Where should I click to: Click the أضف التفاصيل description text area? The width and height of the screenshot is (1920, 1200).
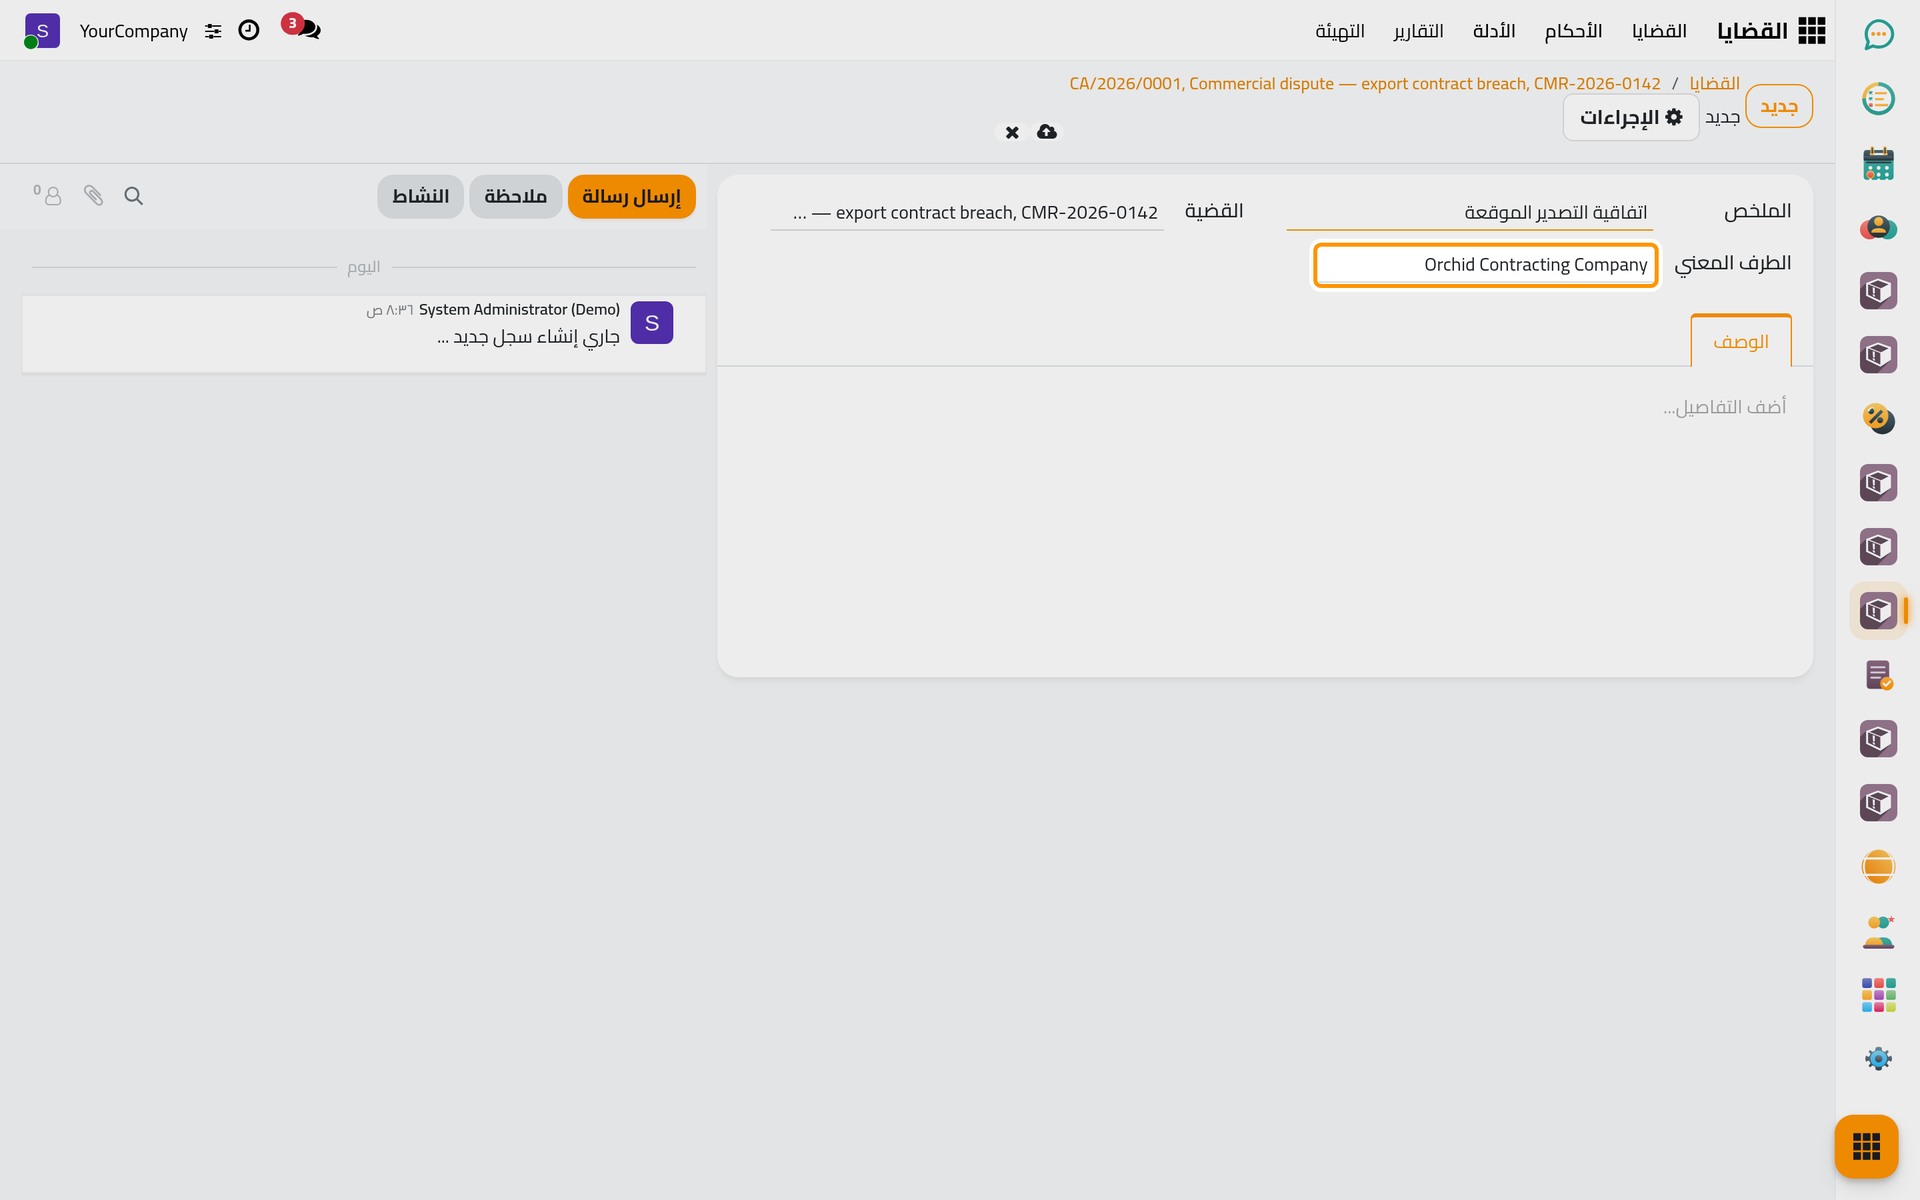click(1265, 407)
